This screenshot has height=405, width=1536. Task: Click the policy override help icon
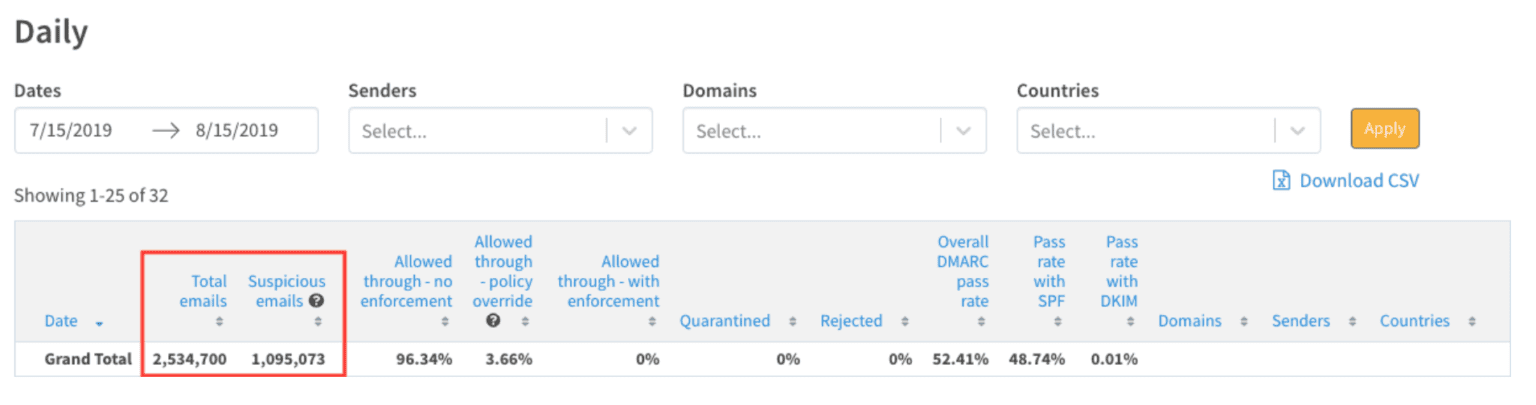tap(493, 321)
